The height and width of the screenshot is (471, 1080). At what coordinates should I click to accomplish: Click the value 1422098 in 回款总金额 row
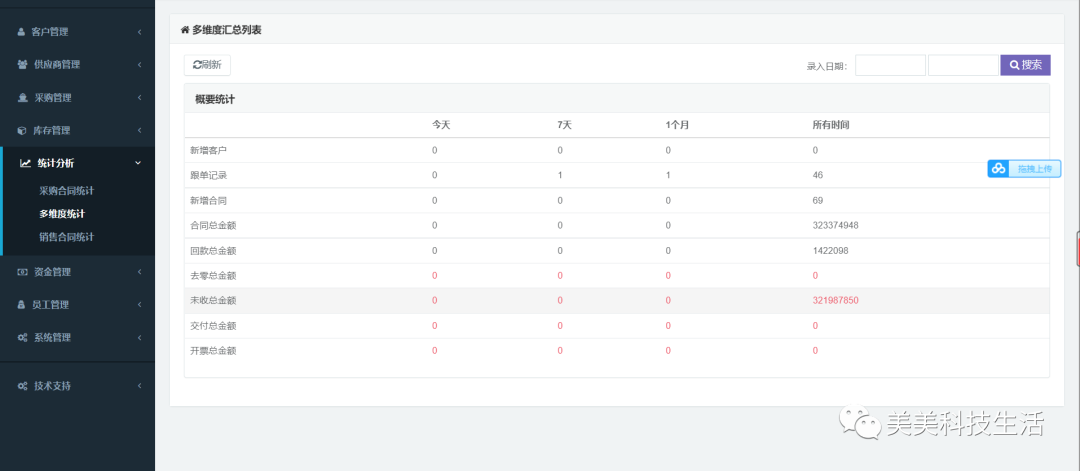(x=831, y=251)
